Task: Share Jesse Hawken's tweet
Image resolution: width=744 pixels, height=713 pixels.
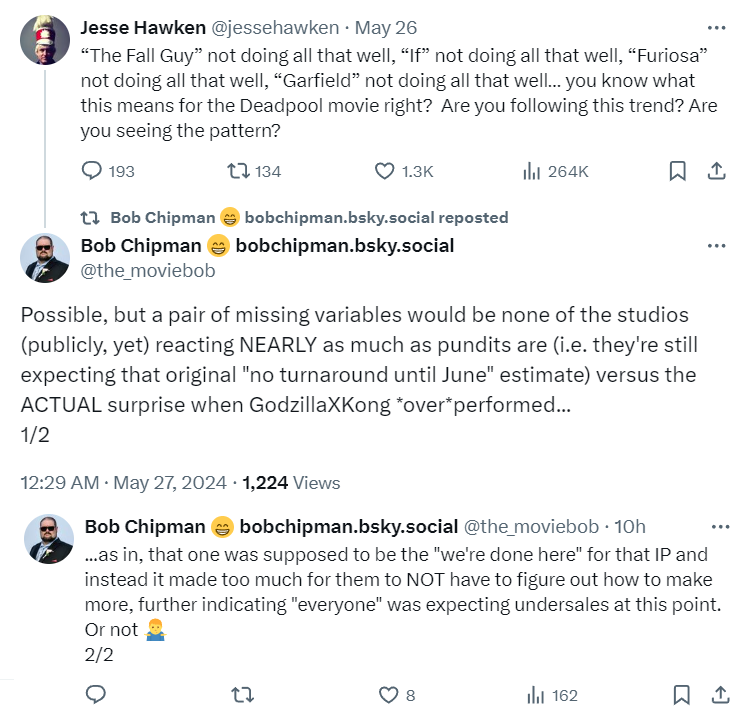Action: 716,172
